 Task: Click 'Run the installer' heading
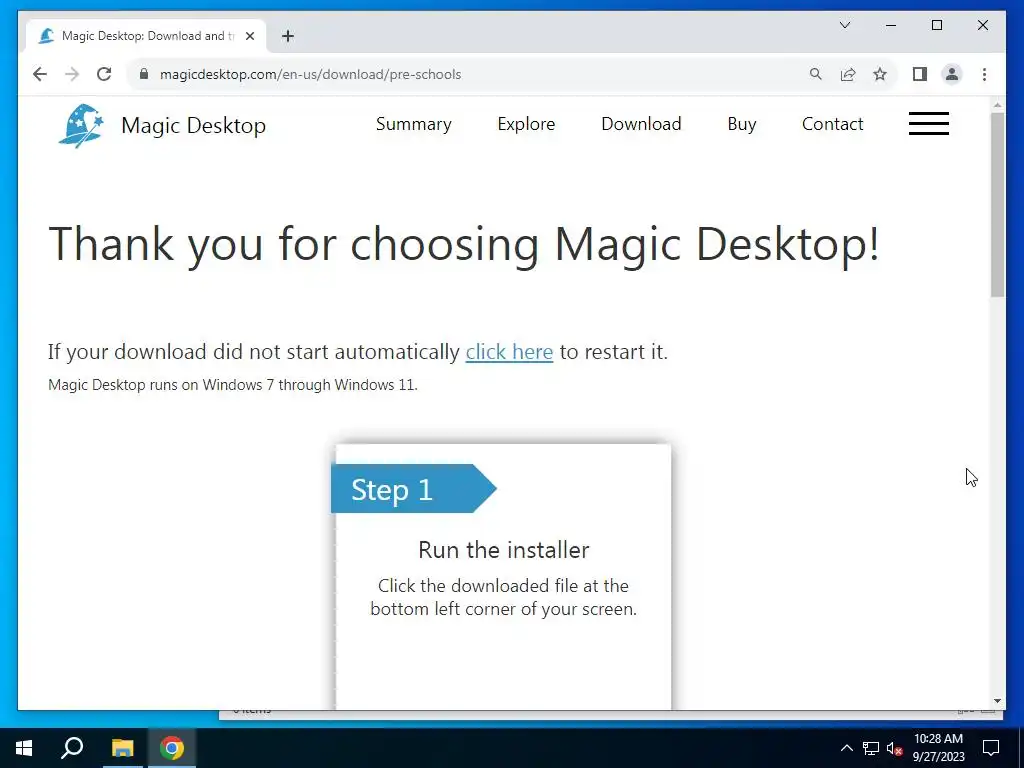pos(504,550)
